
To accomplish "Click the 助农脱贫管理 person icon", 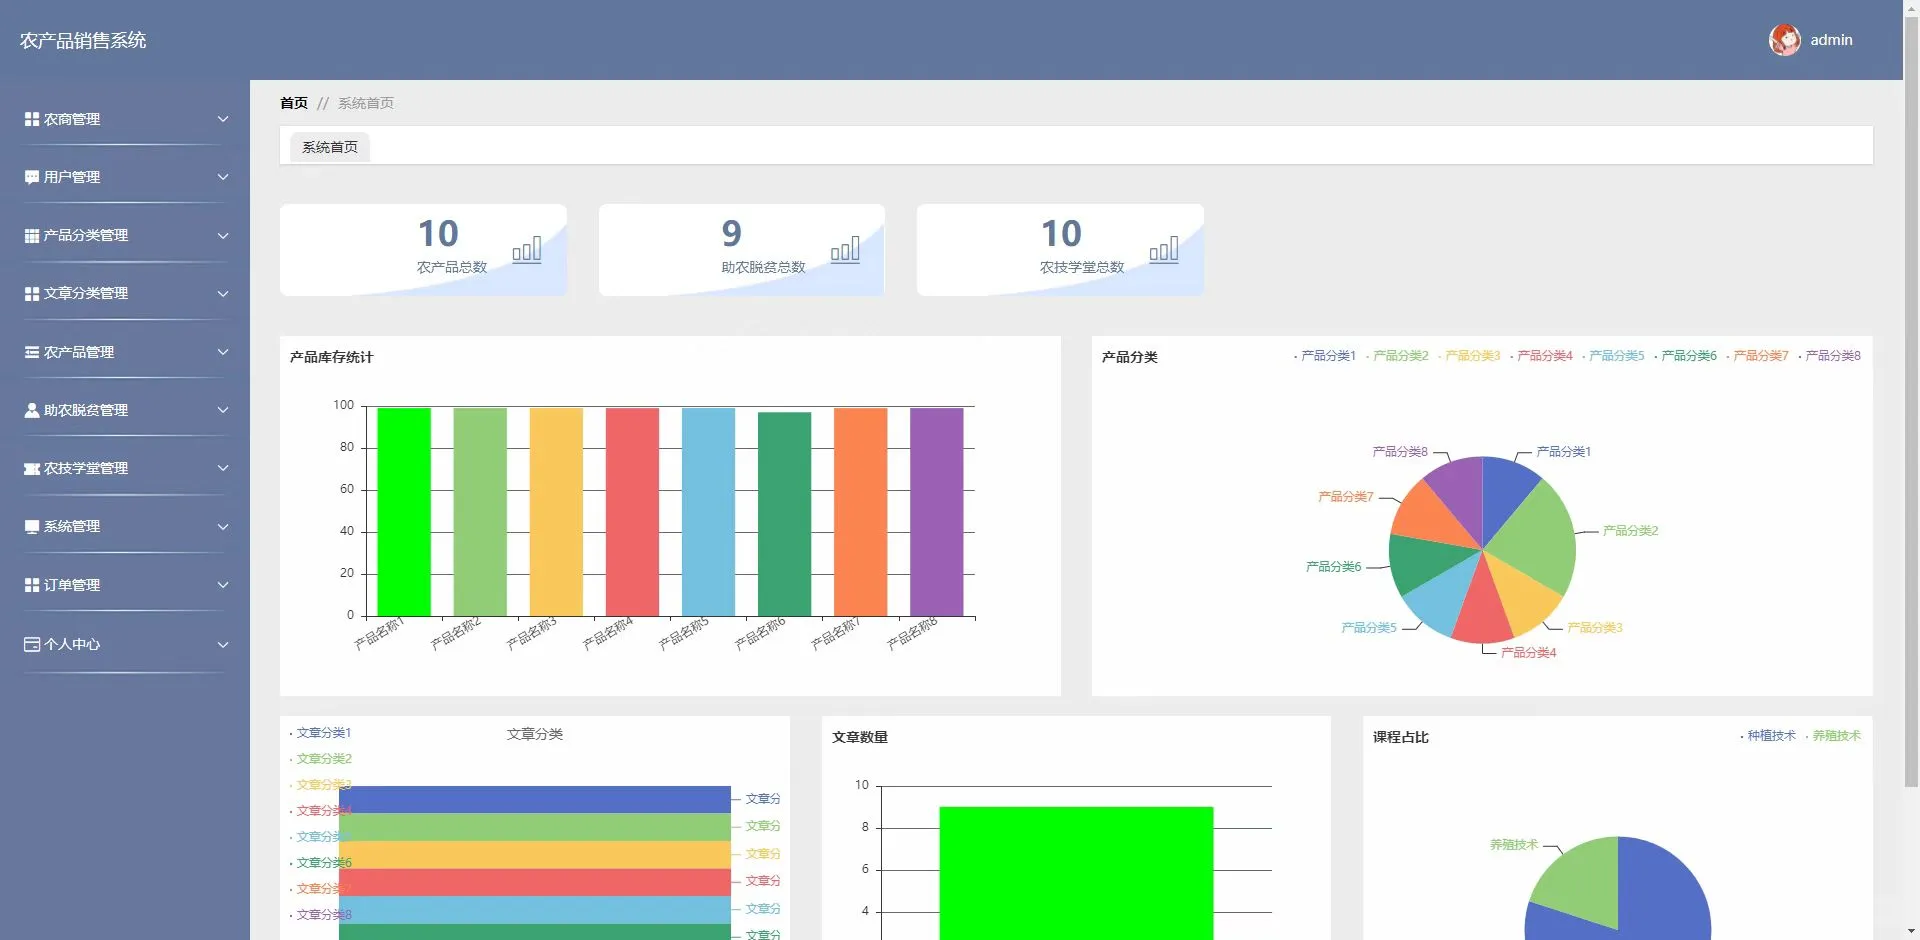I will point(30,410).
